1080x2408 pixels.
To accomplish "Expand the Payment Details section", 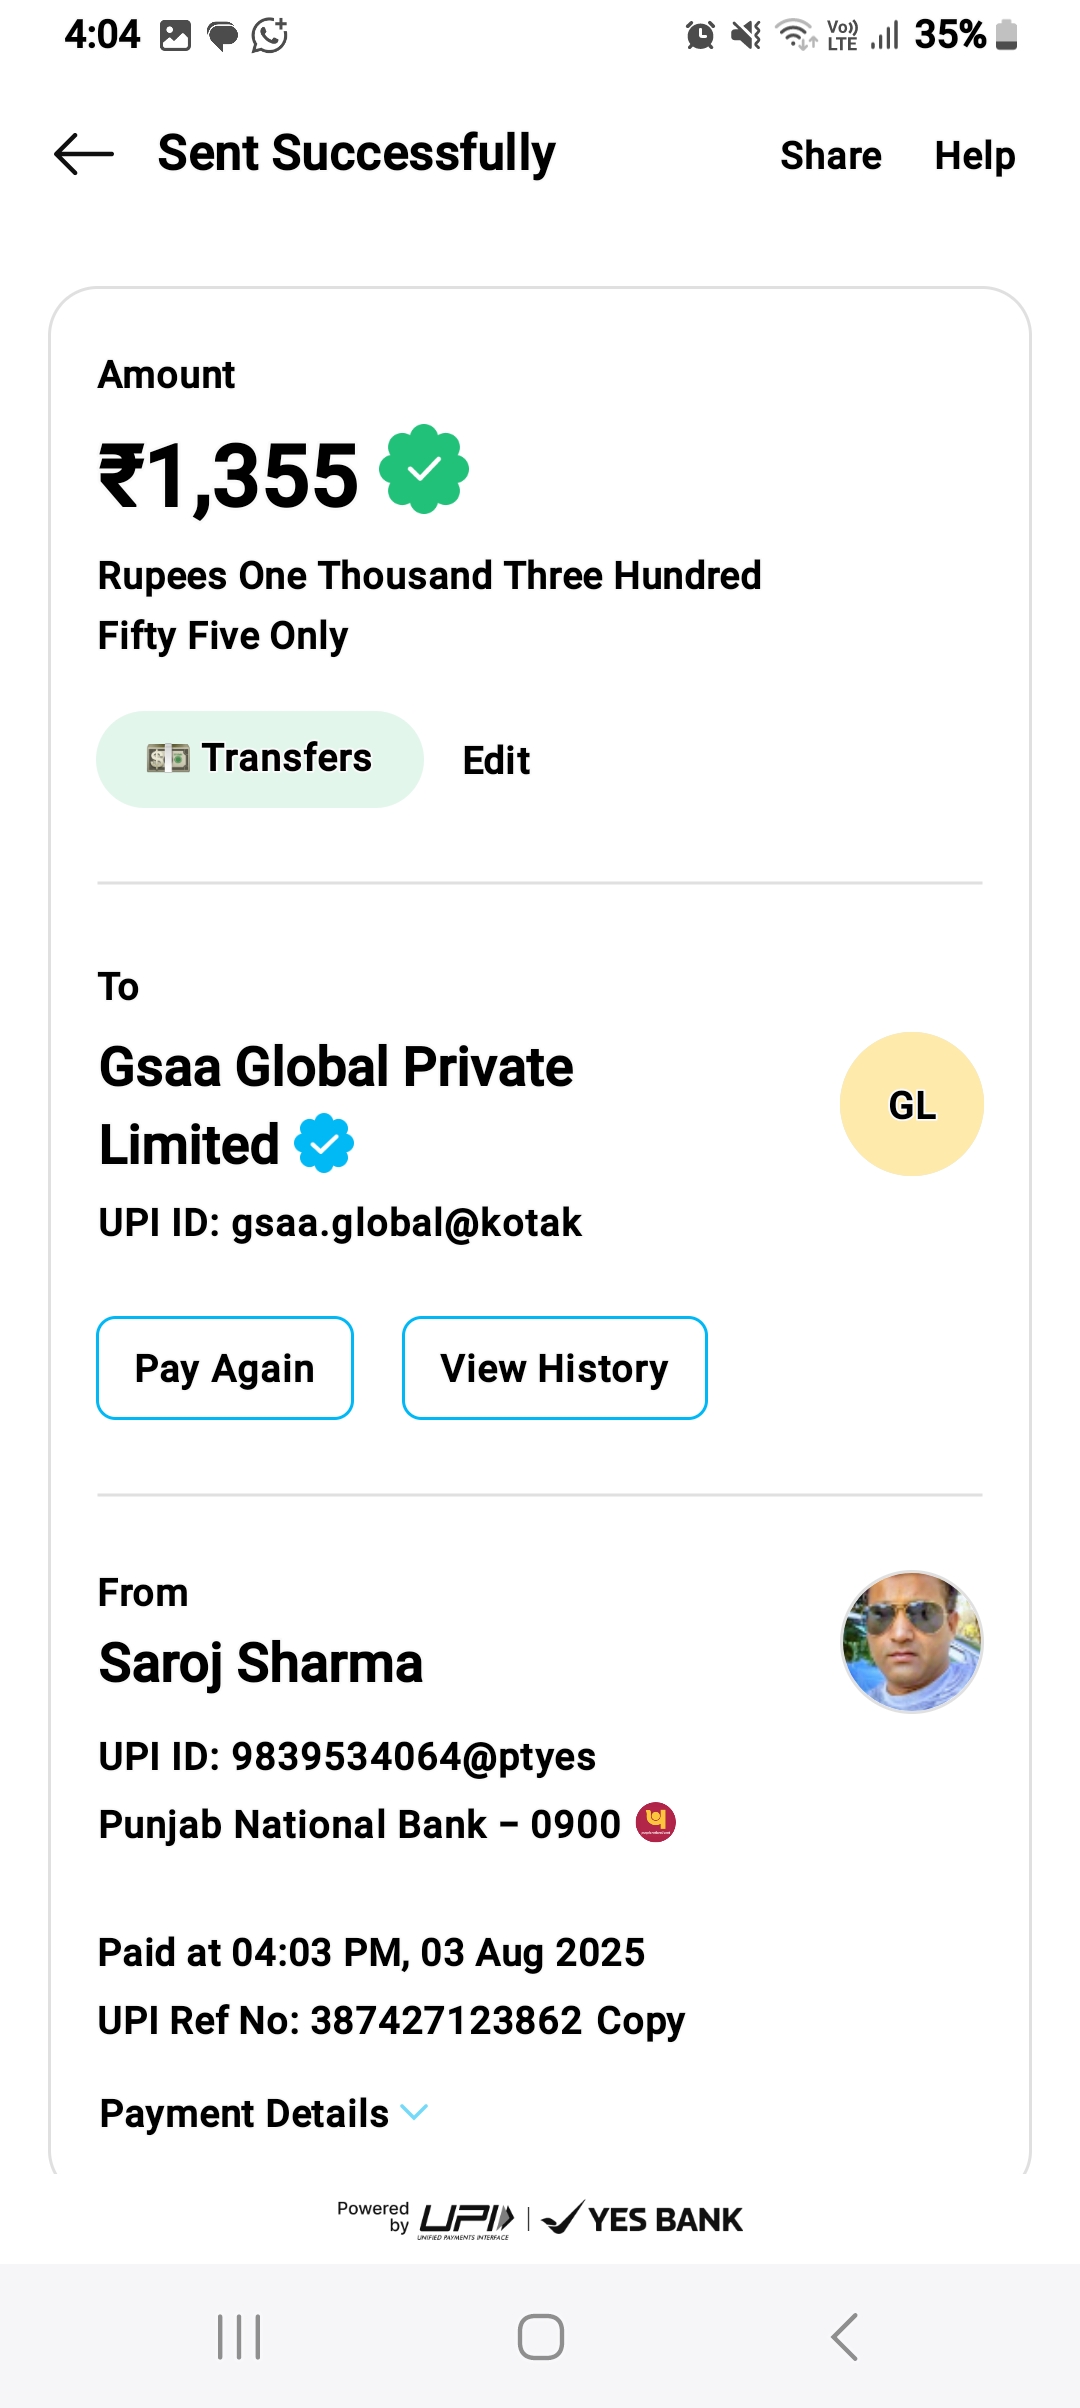I will point(244,2113).
